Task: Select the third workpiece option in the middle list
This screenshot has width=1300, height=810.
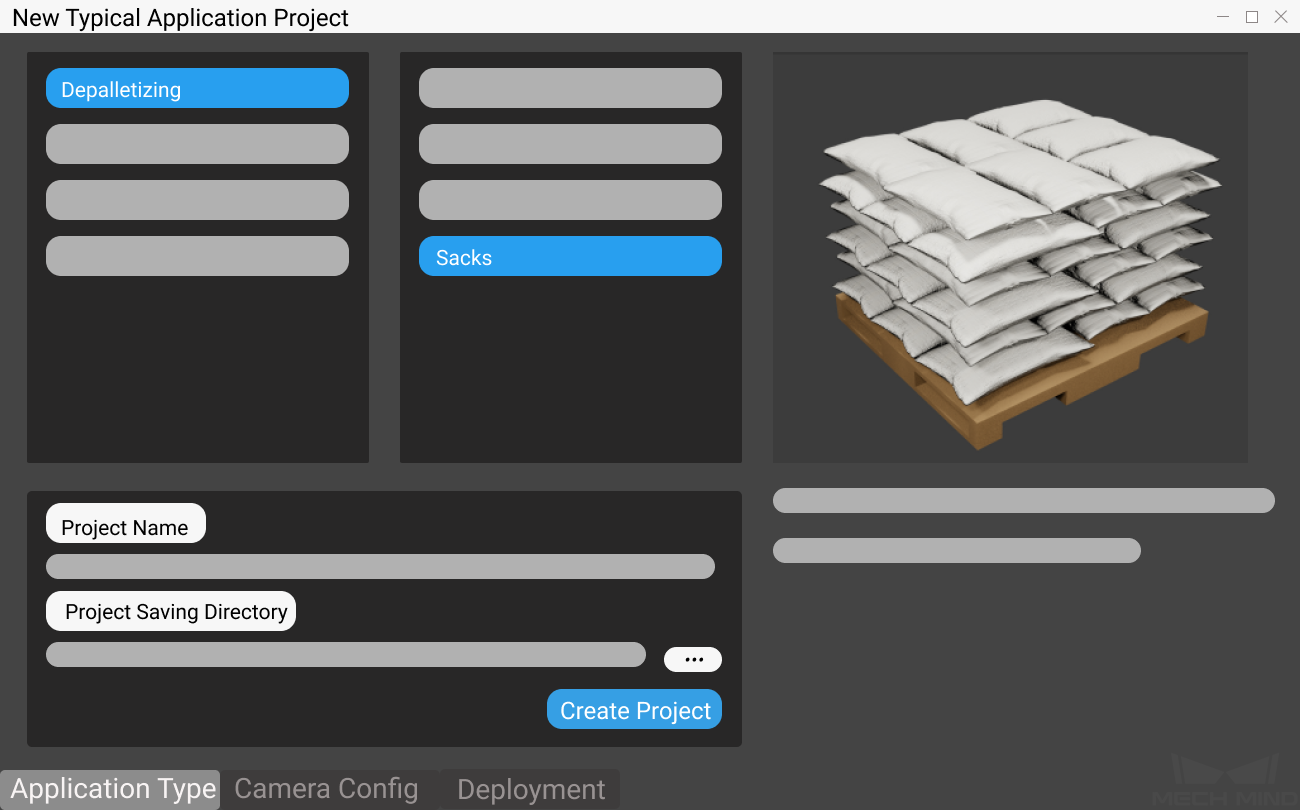Action: click(570, 200)
